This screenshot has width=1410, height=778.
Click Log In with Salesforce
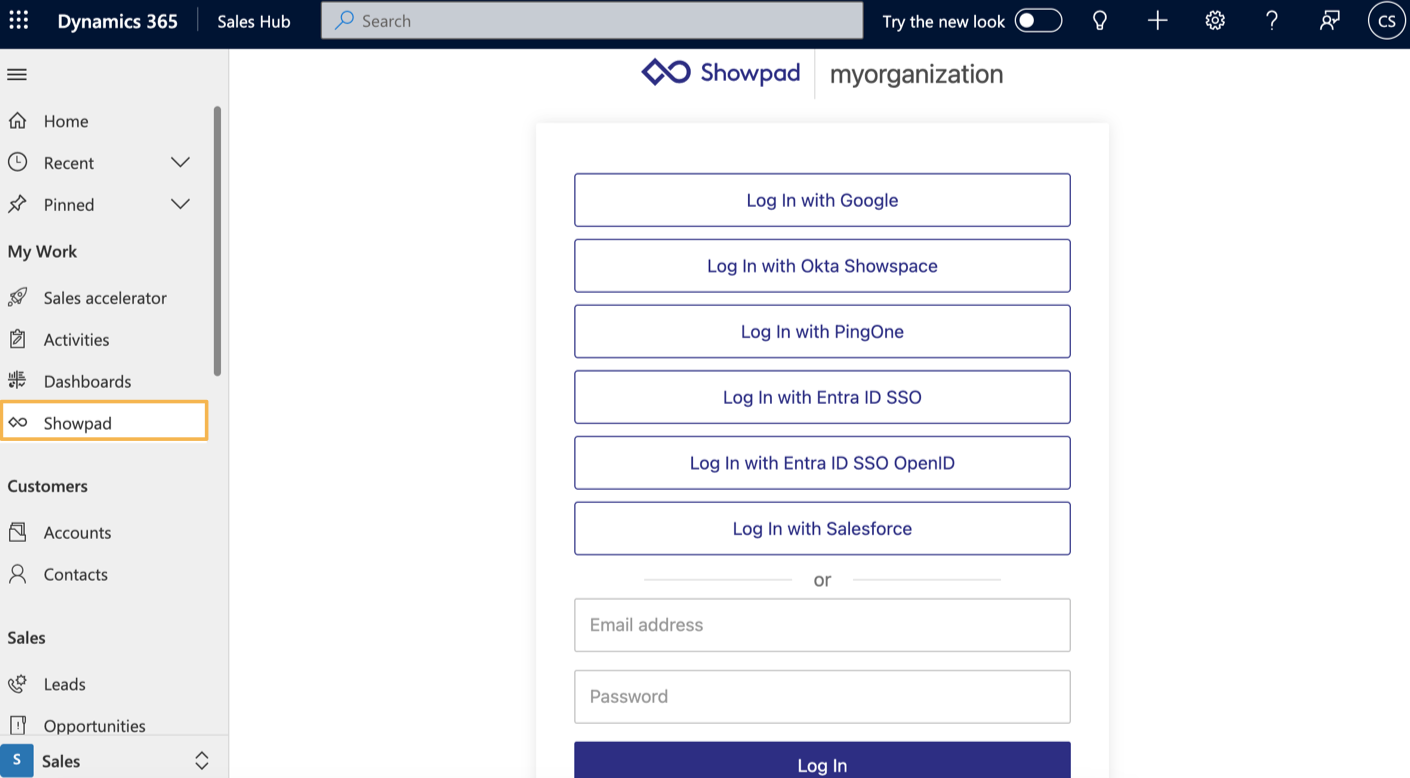(x=822, y=528)
